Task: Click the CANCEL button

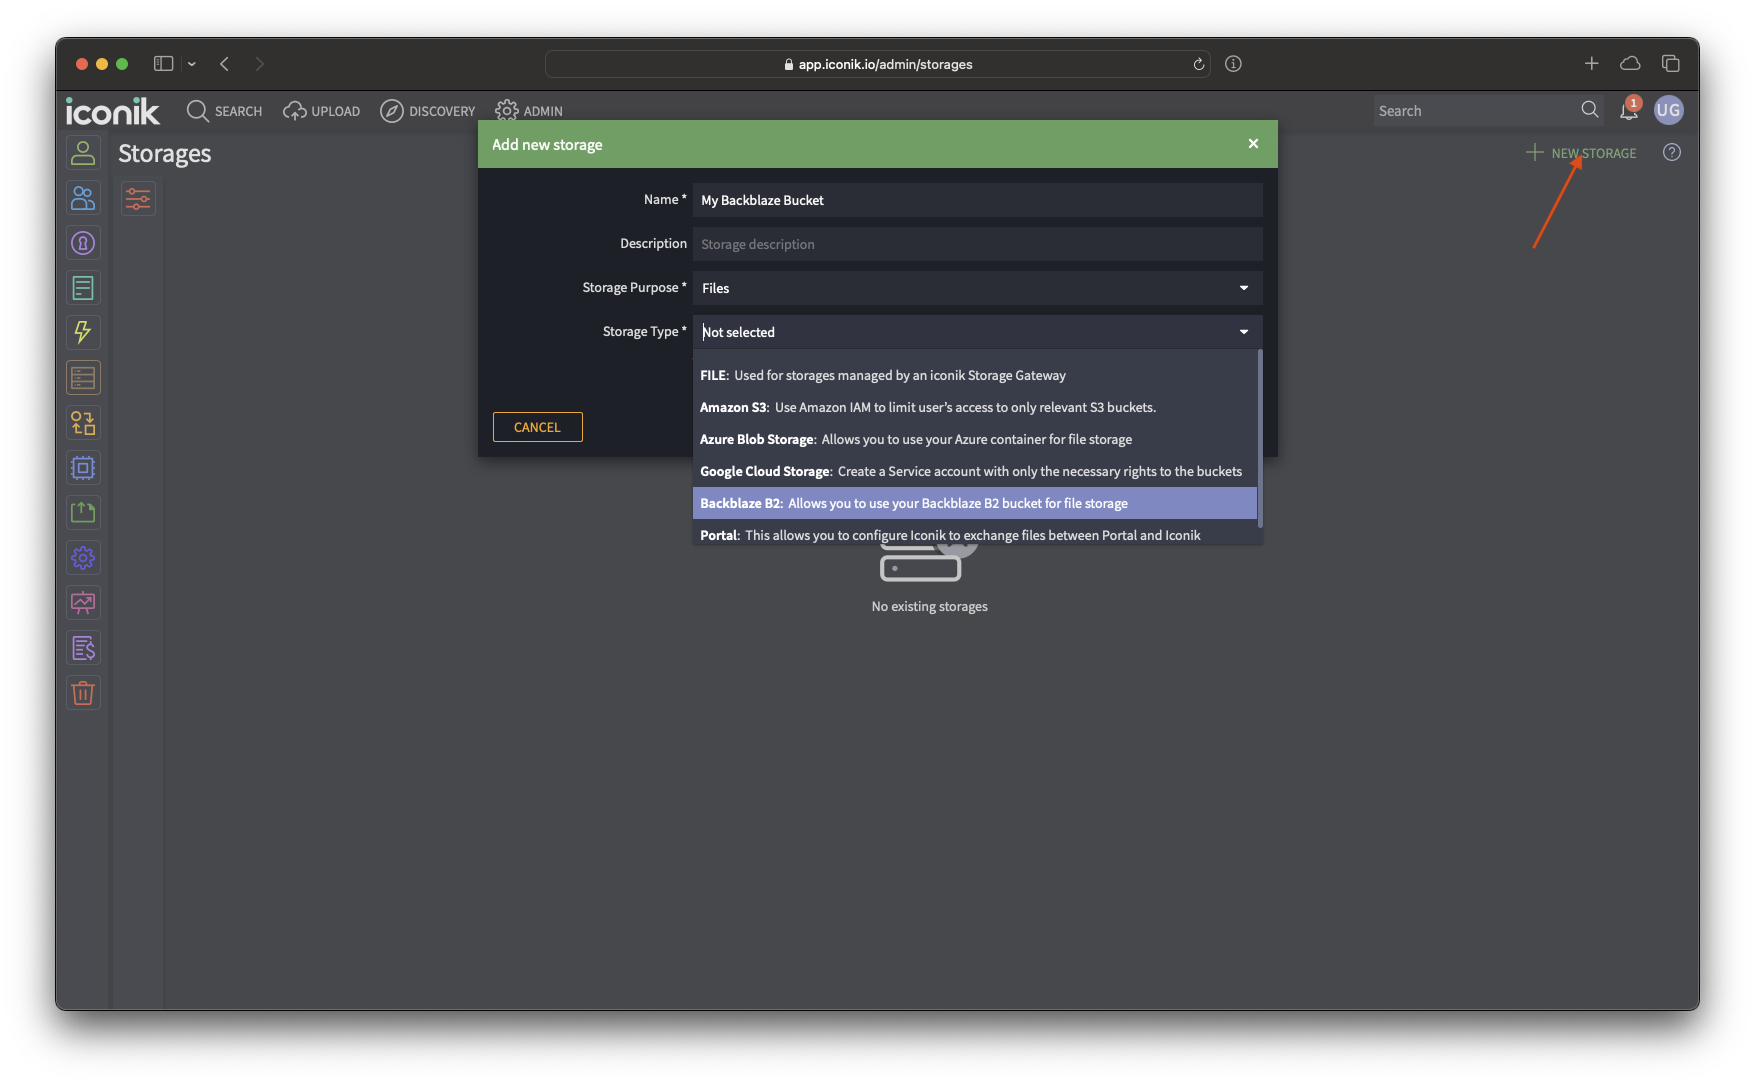Action: 537,427
